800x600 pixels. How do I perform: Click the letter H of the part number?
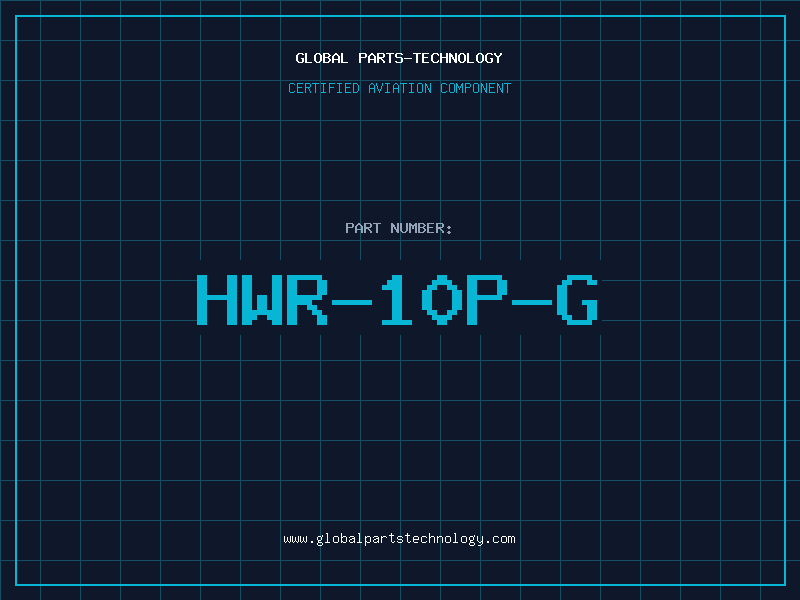[x=217, y=300]
